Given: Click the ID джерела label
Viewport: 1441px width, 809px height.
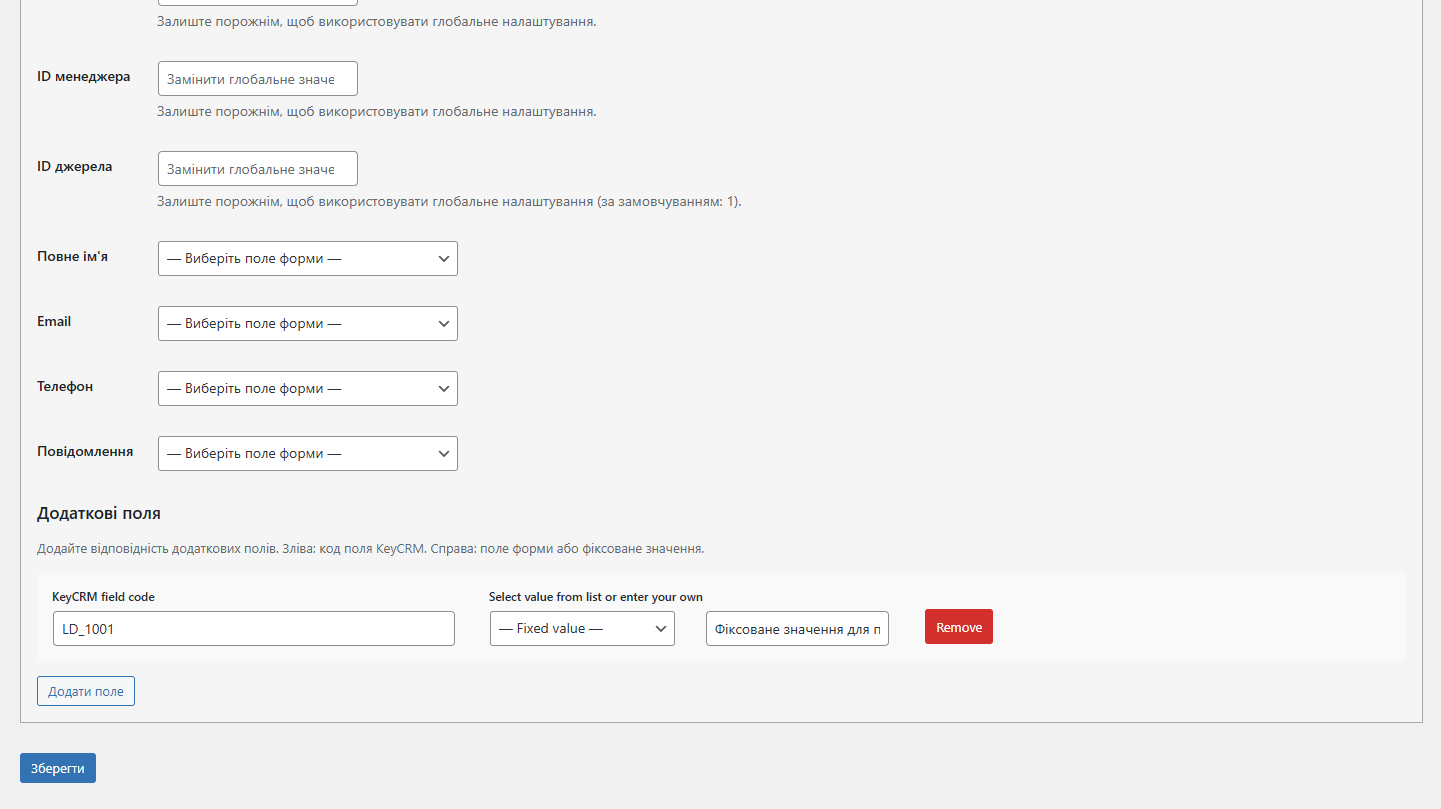Looking at the screenshot, I should pos(74,167).
